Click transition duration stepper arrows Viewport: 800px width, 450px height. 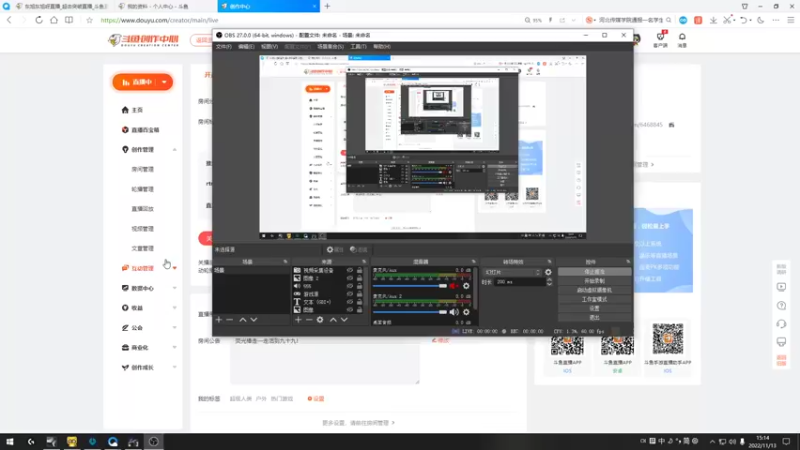[x=549, y=282]
